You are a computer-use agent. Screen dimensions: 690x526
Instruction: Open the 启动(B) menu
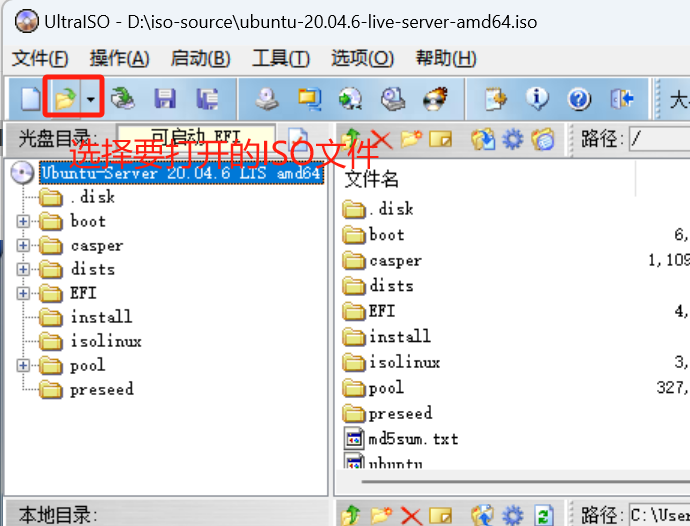[201, 58]
